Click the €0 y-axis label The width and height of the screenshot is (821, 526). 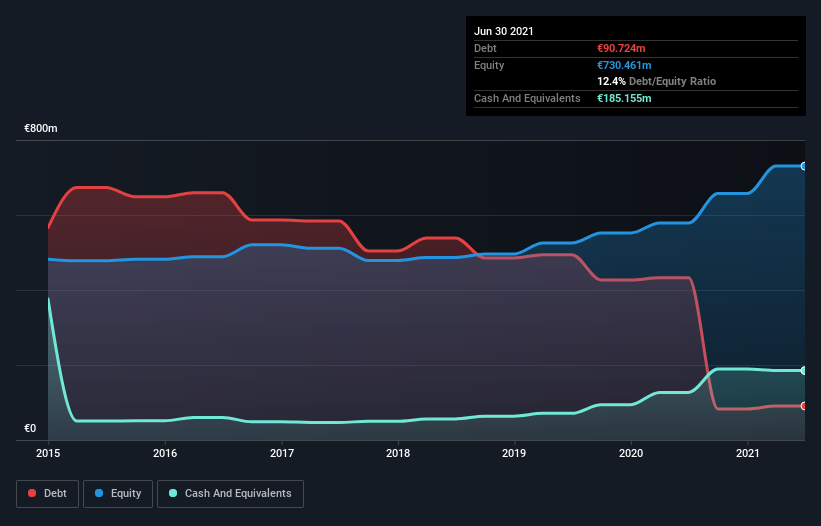(x=30, y=428)
